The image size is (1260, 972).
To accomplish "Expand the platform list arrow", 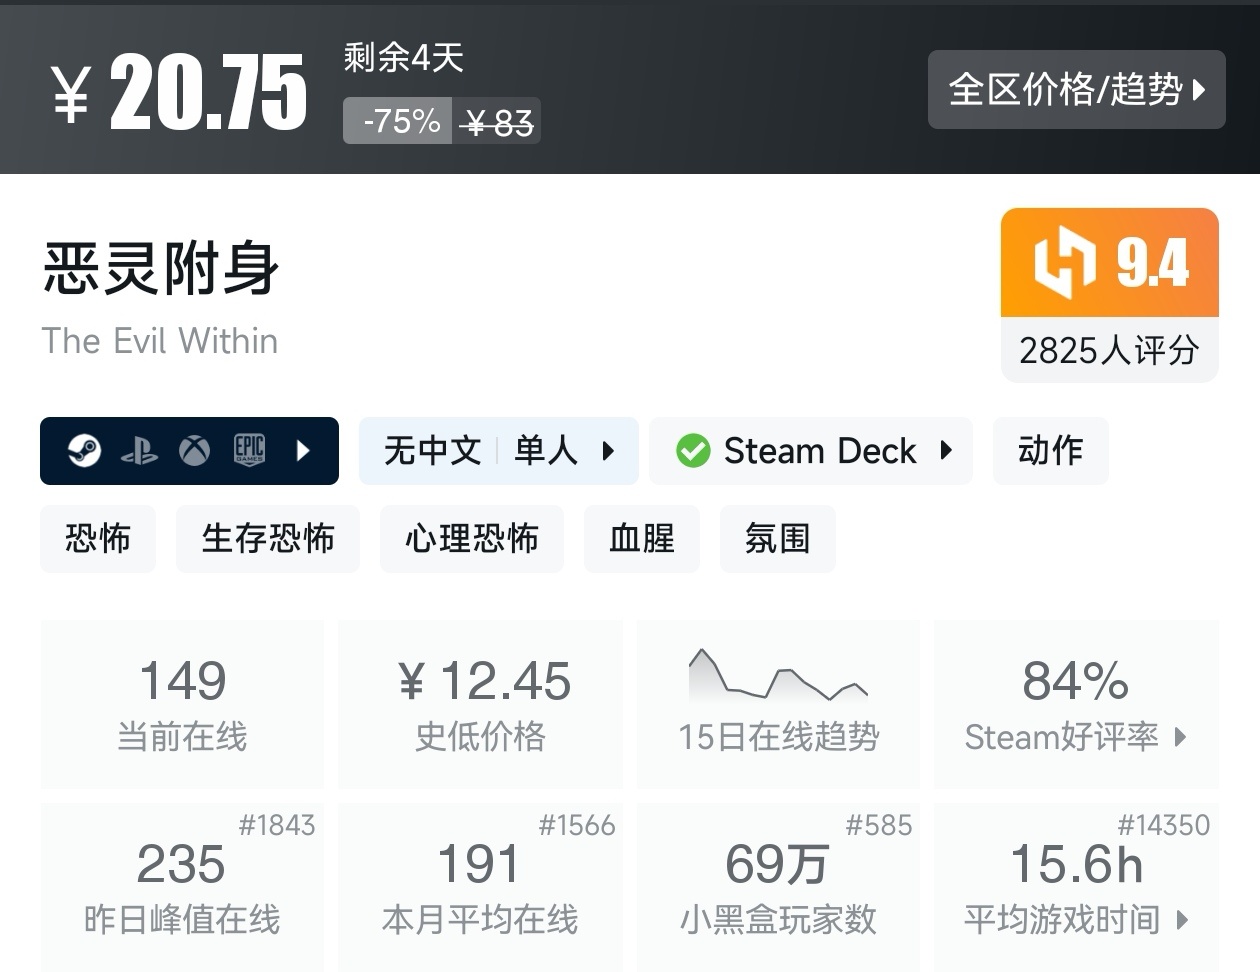I will pos(303,451).
